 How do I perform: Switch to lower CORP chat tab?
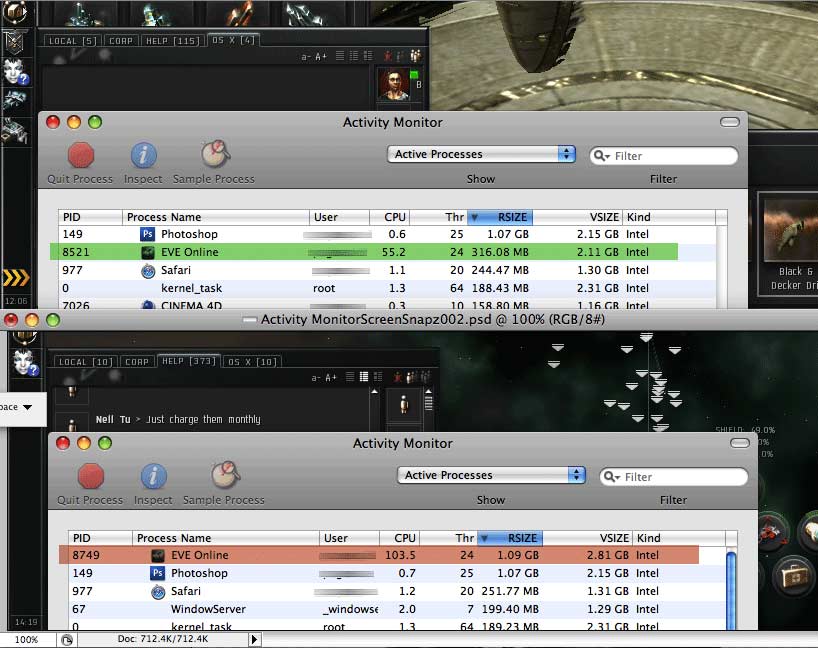coord(137,362)
